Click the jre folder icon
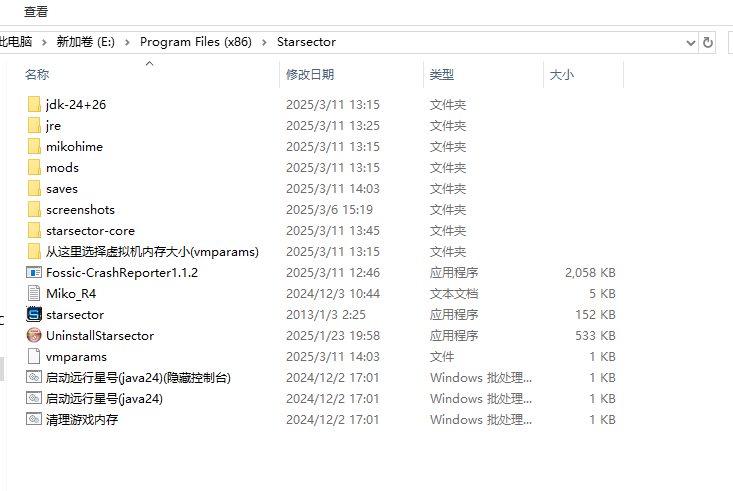This screenshot has height=491, width=733. point(34,125)
